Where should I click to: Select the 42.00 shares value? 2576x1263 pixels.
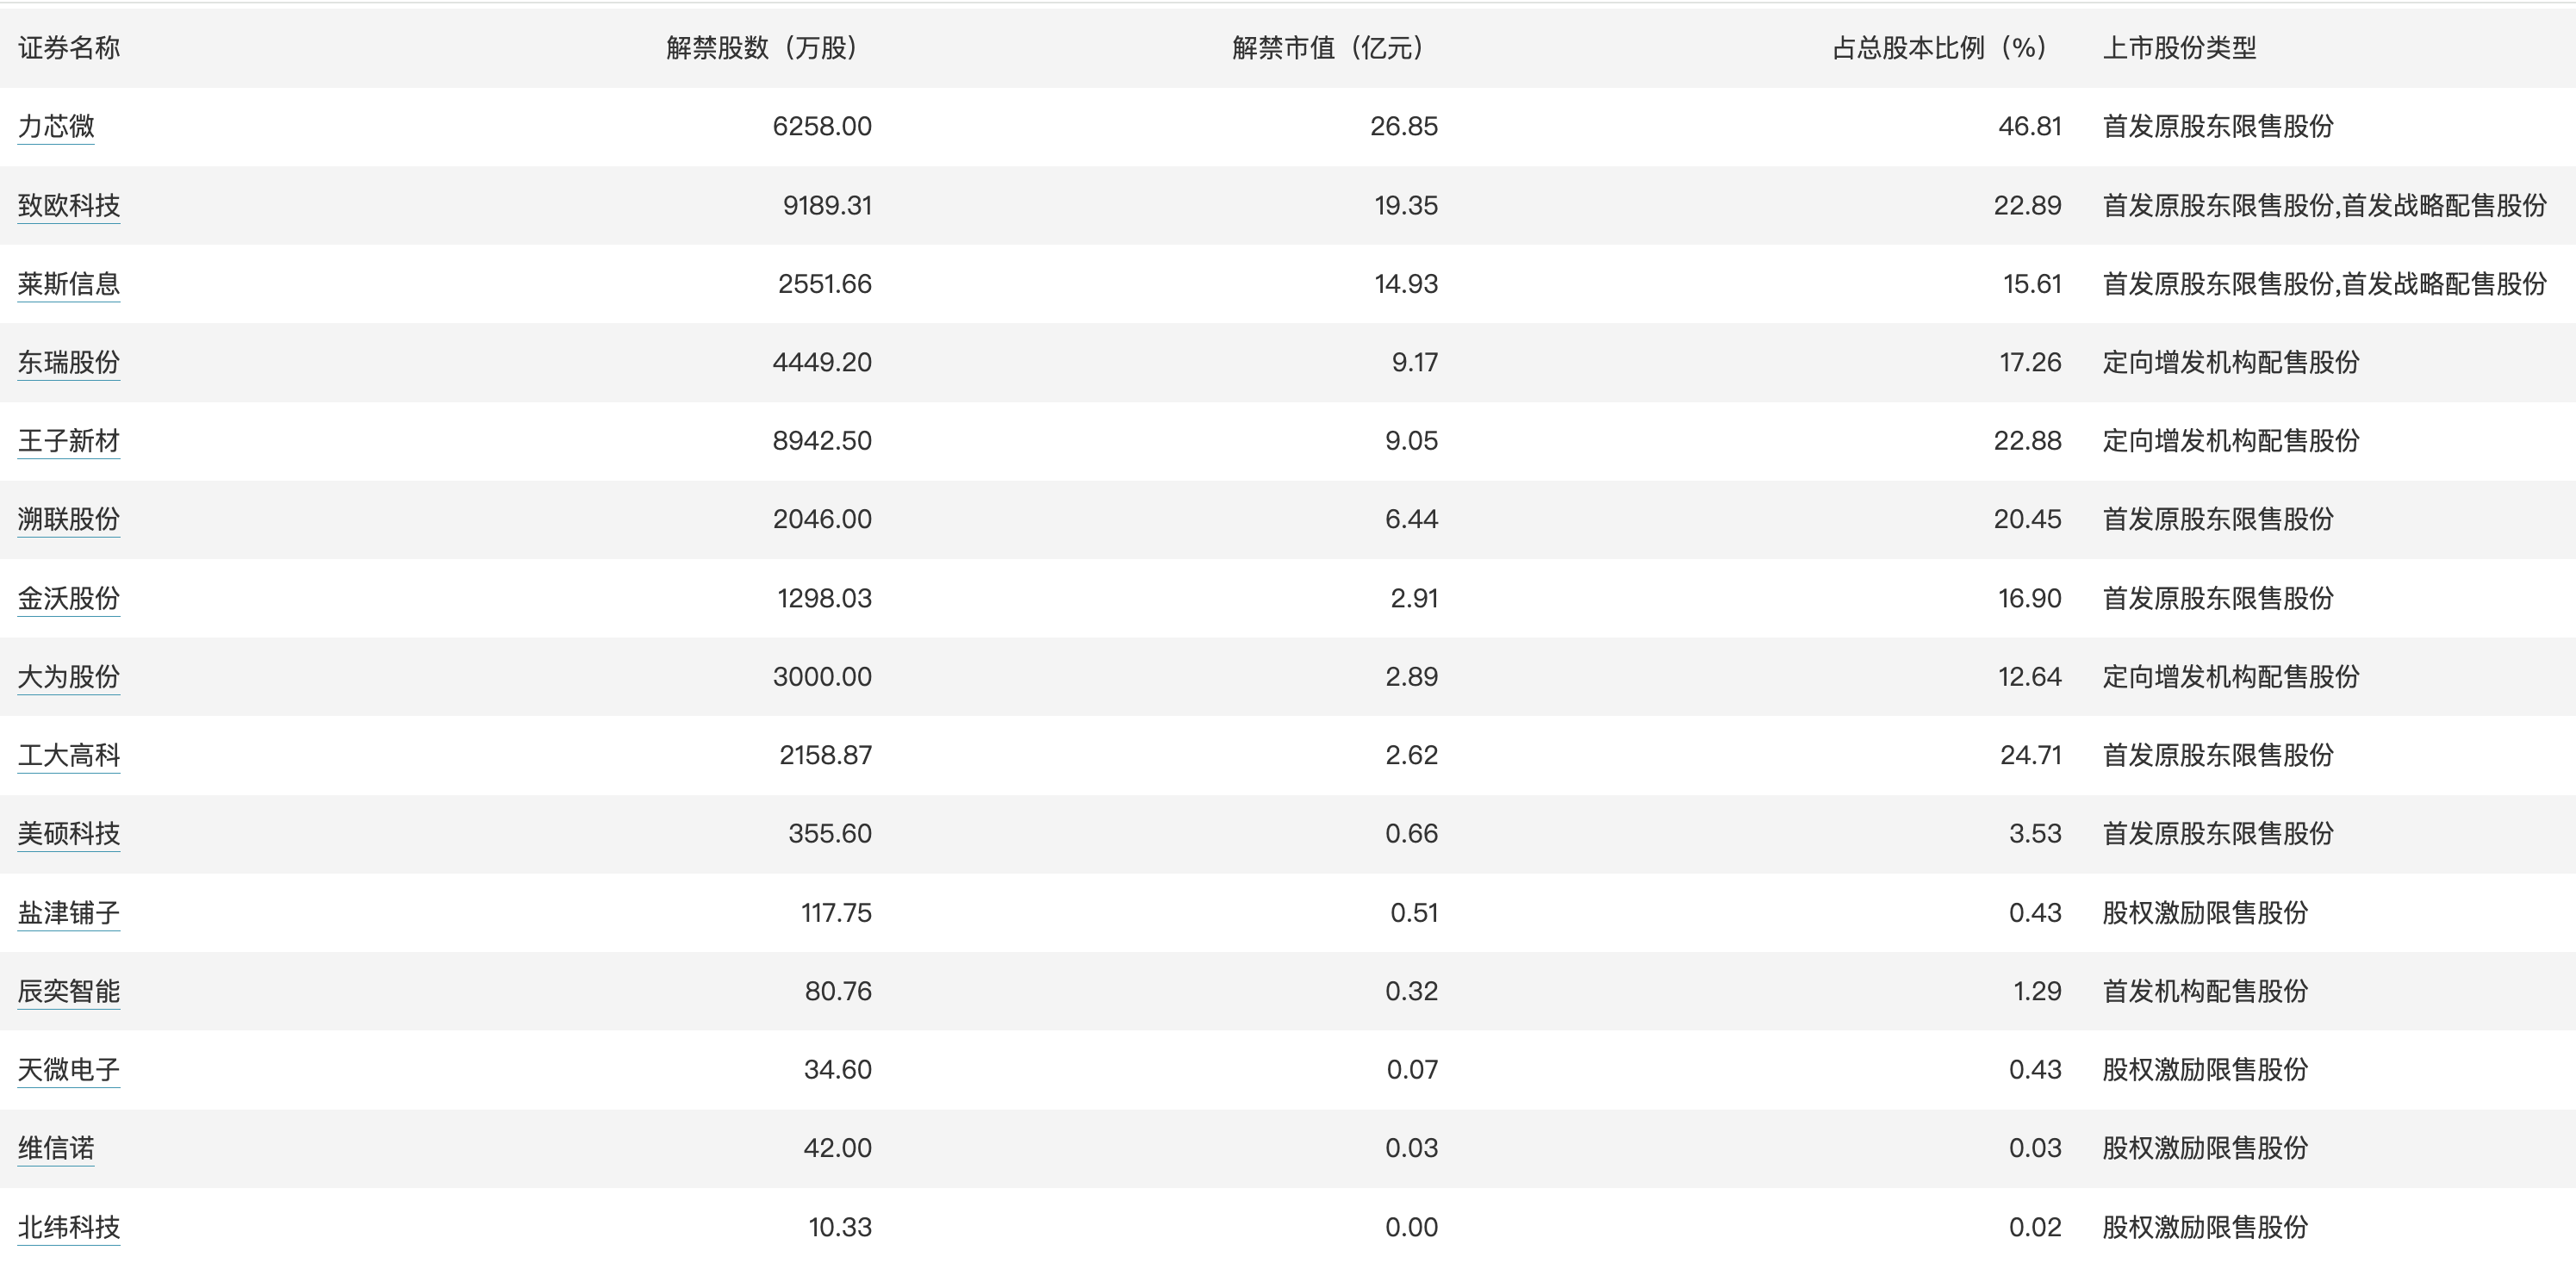(838, 1148)
